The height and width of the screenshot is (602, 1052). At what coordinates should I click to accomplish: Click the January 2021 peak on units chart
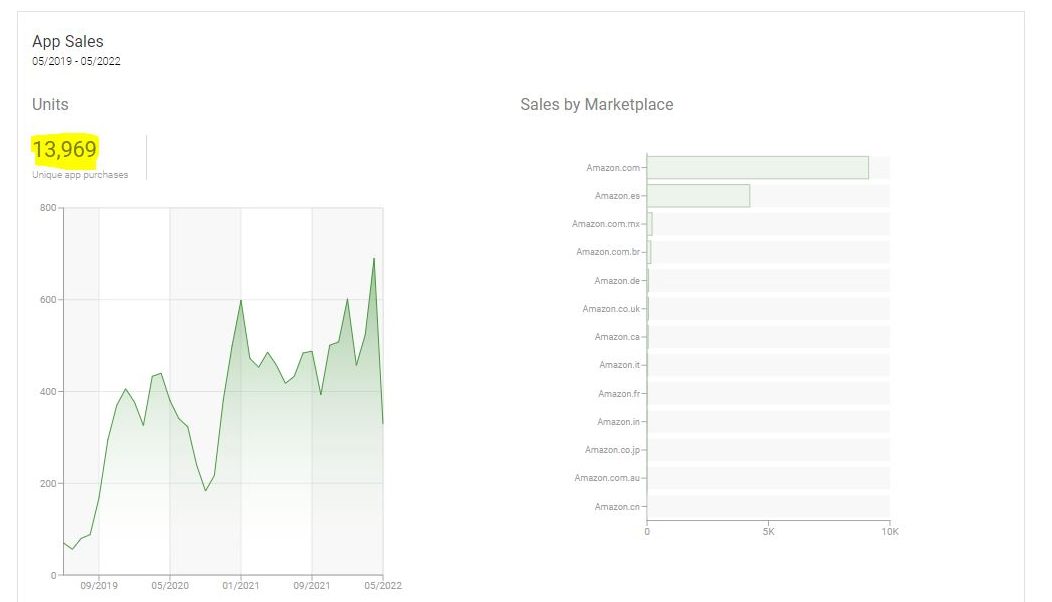coord(241,300)
